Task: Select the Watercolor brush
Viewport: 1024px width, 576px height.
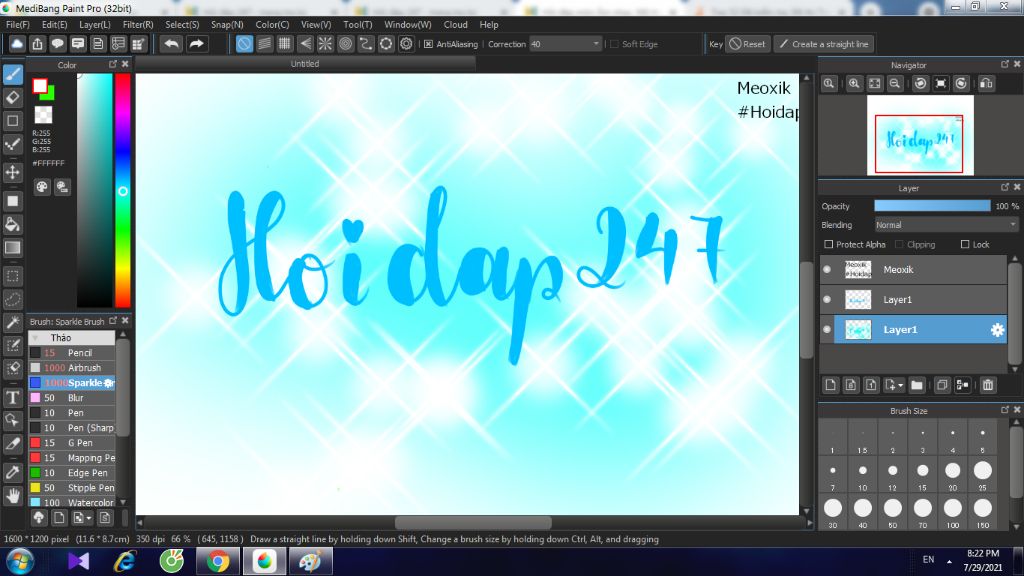Action: [72, 503]
